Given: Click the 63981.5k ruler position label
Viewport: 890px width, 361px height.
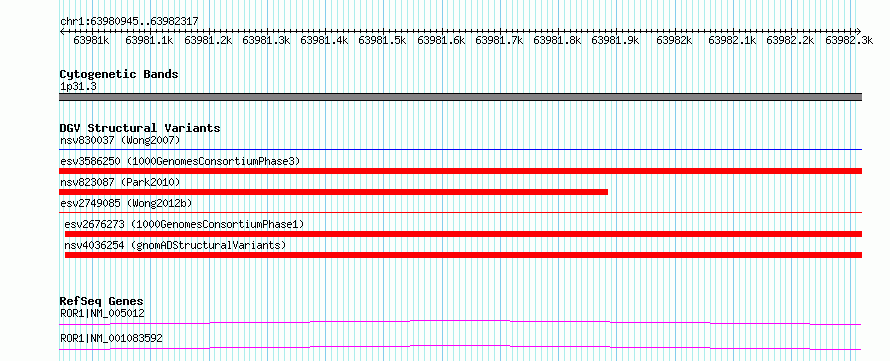Looking at the screenshot, I should [382, 40].
